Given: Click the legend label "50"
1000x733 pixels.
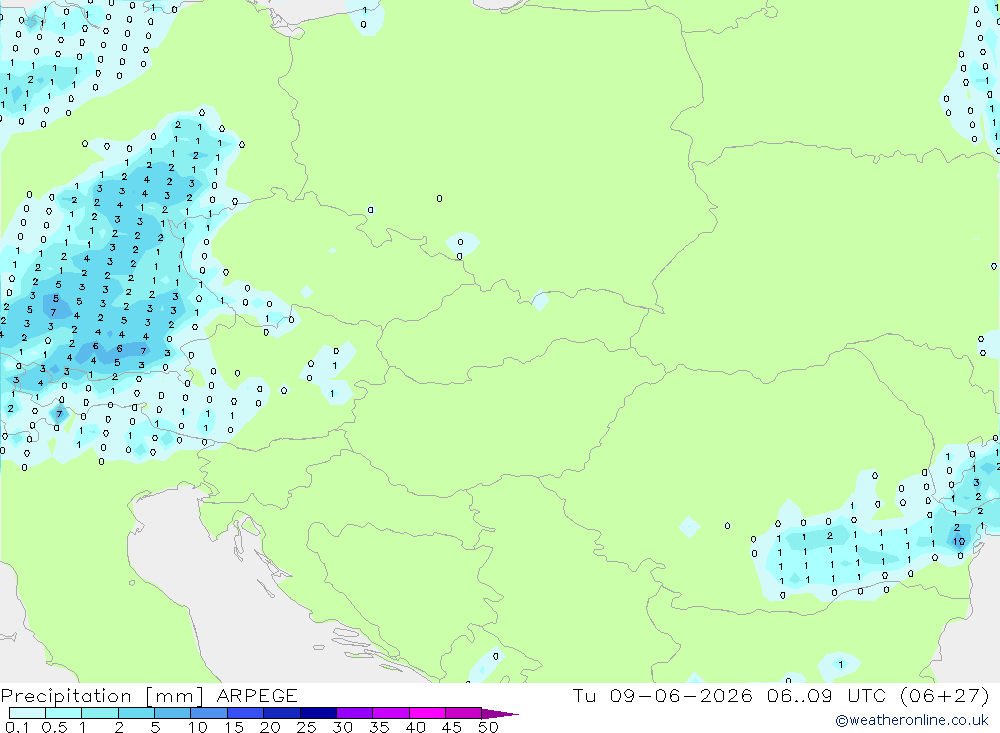Looking at the screenshot, I should pos(488,727).
